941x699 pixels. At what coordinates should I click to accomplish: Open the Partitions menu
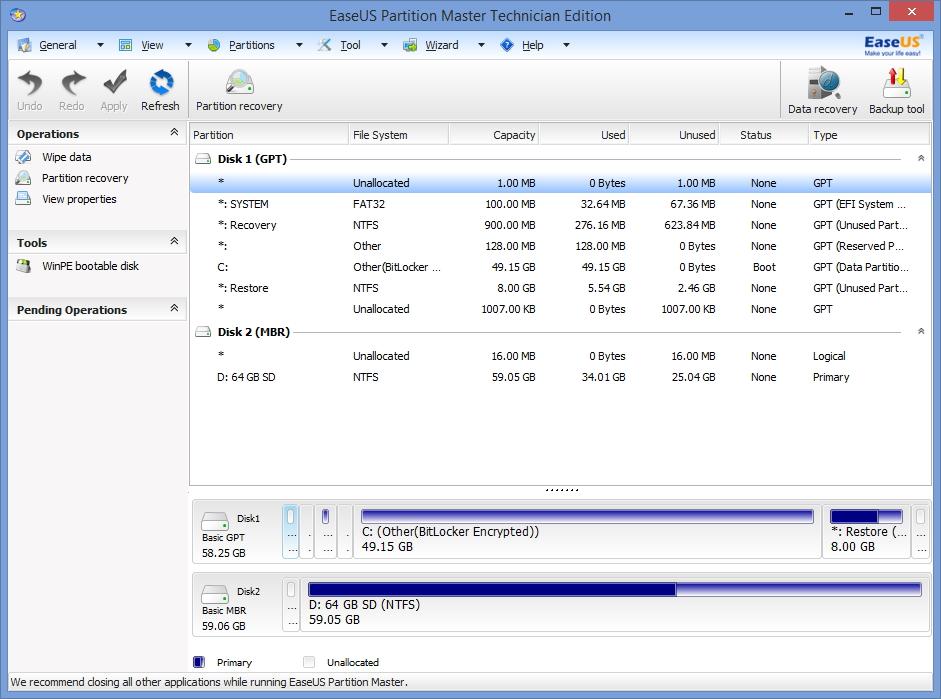click(251, 45)
